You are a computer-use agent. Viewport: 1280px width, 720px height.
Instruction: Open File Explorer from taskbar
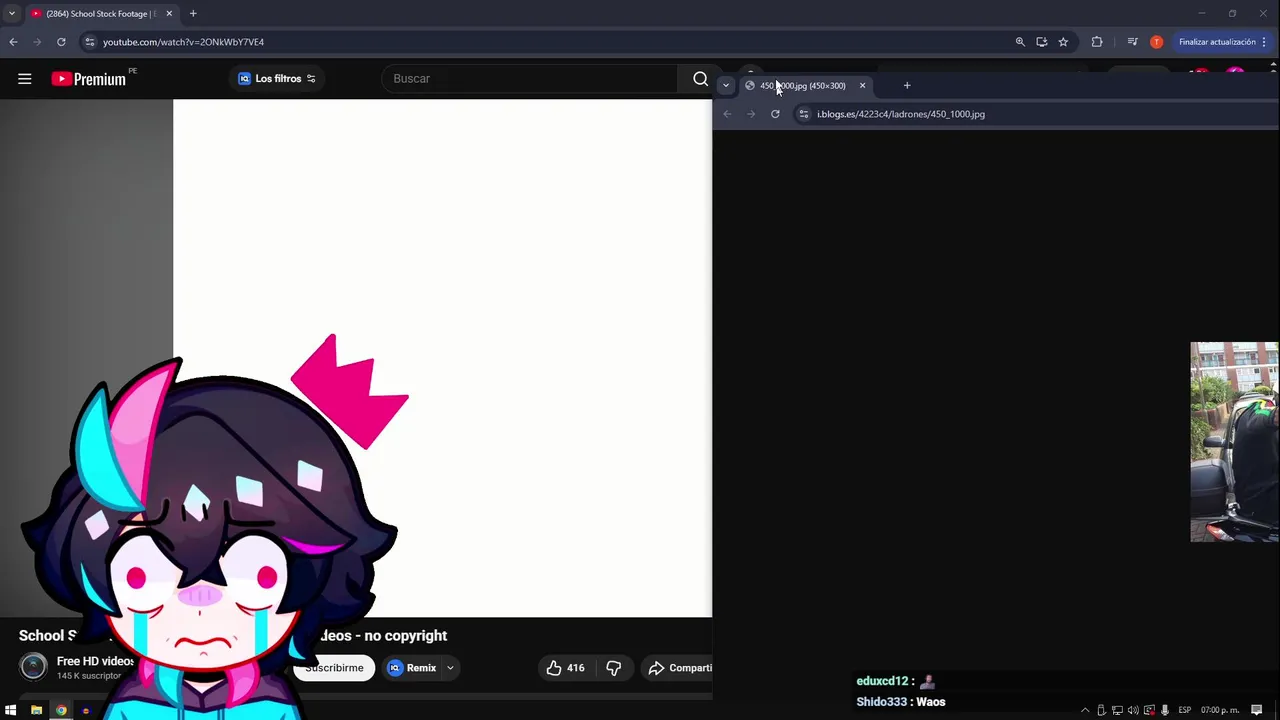tap(36, 710)
